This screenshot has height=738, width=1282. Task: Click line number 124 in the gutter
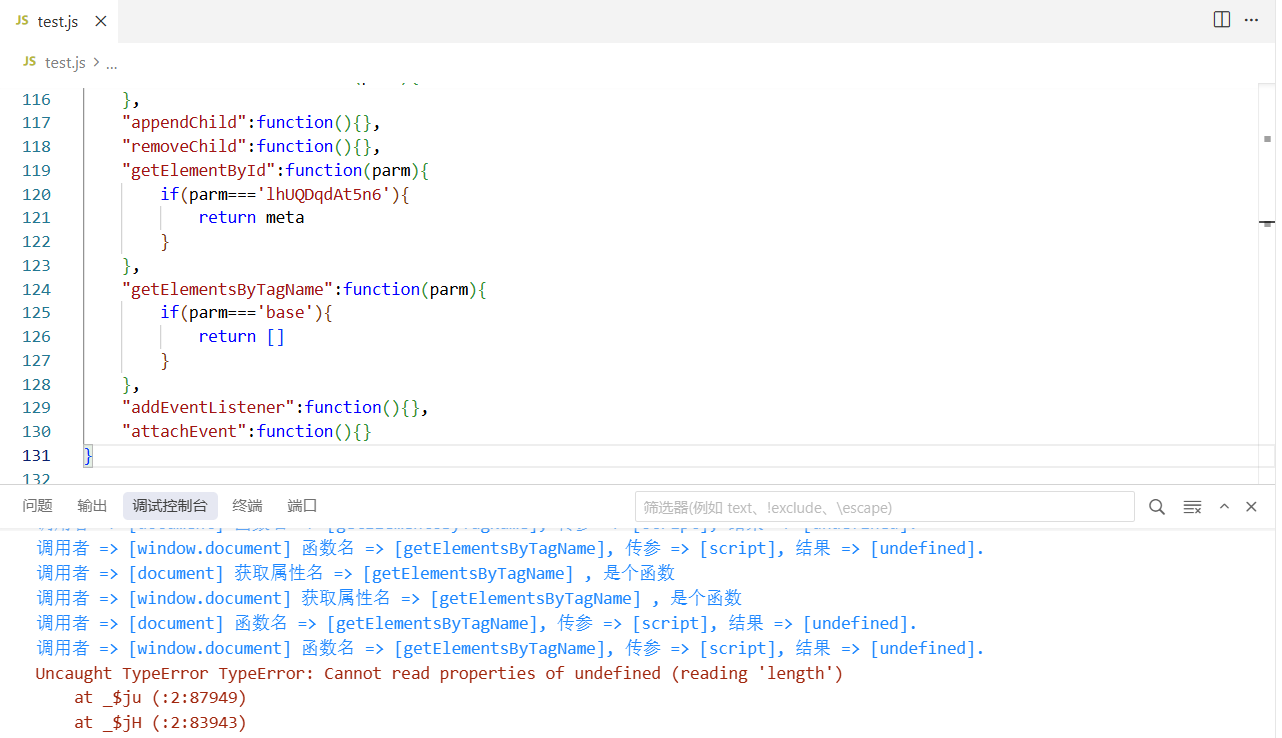point(36,289)
